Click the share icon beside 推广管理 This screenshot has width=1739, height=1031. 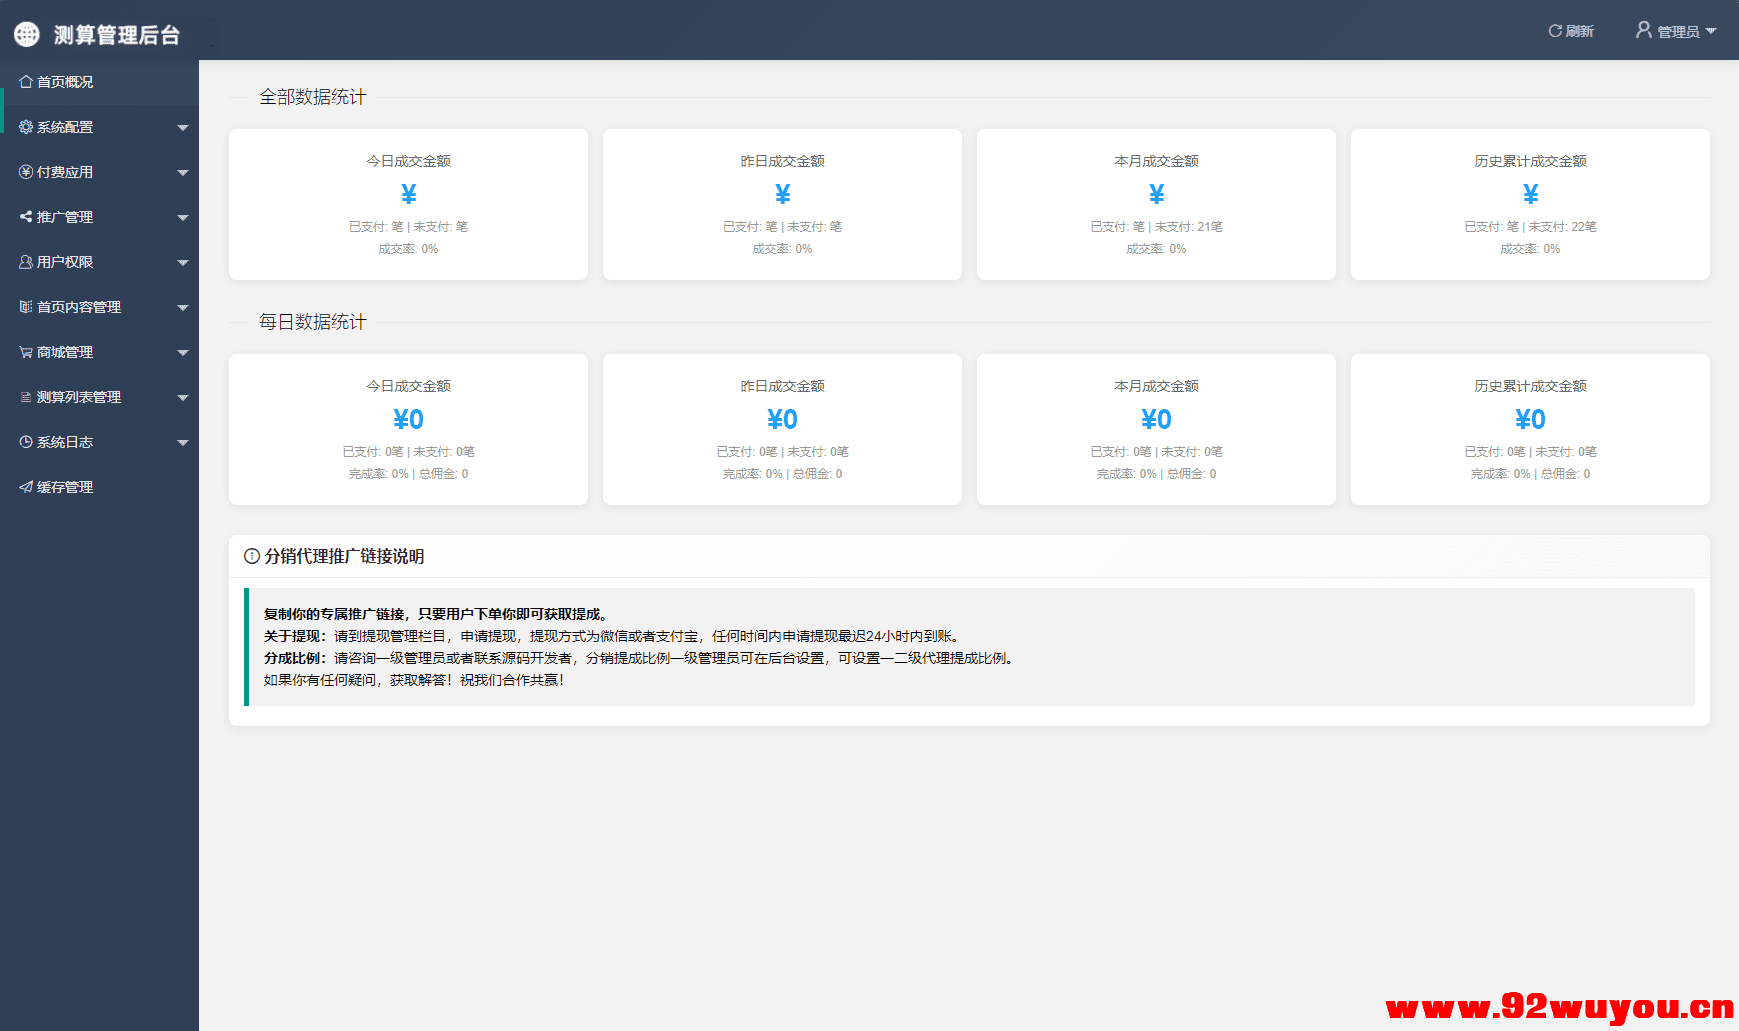coord(26,217)
